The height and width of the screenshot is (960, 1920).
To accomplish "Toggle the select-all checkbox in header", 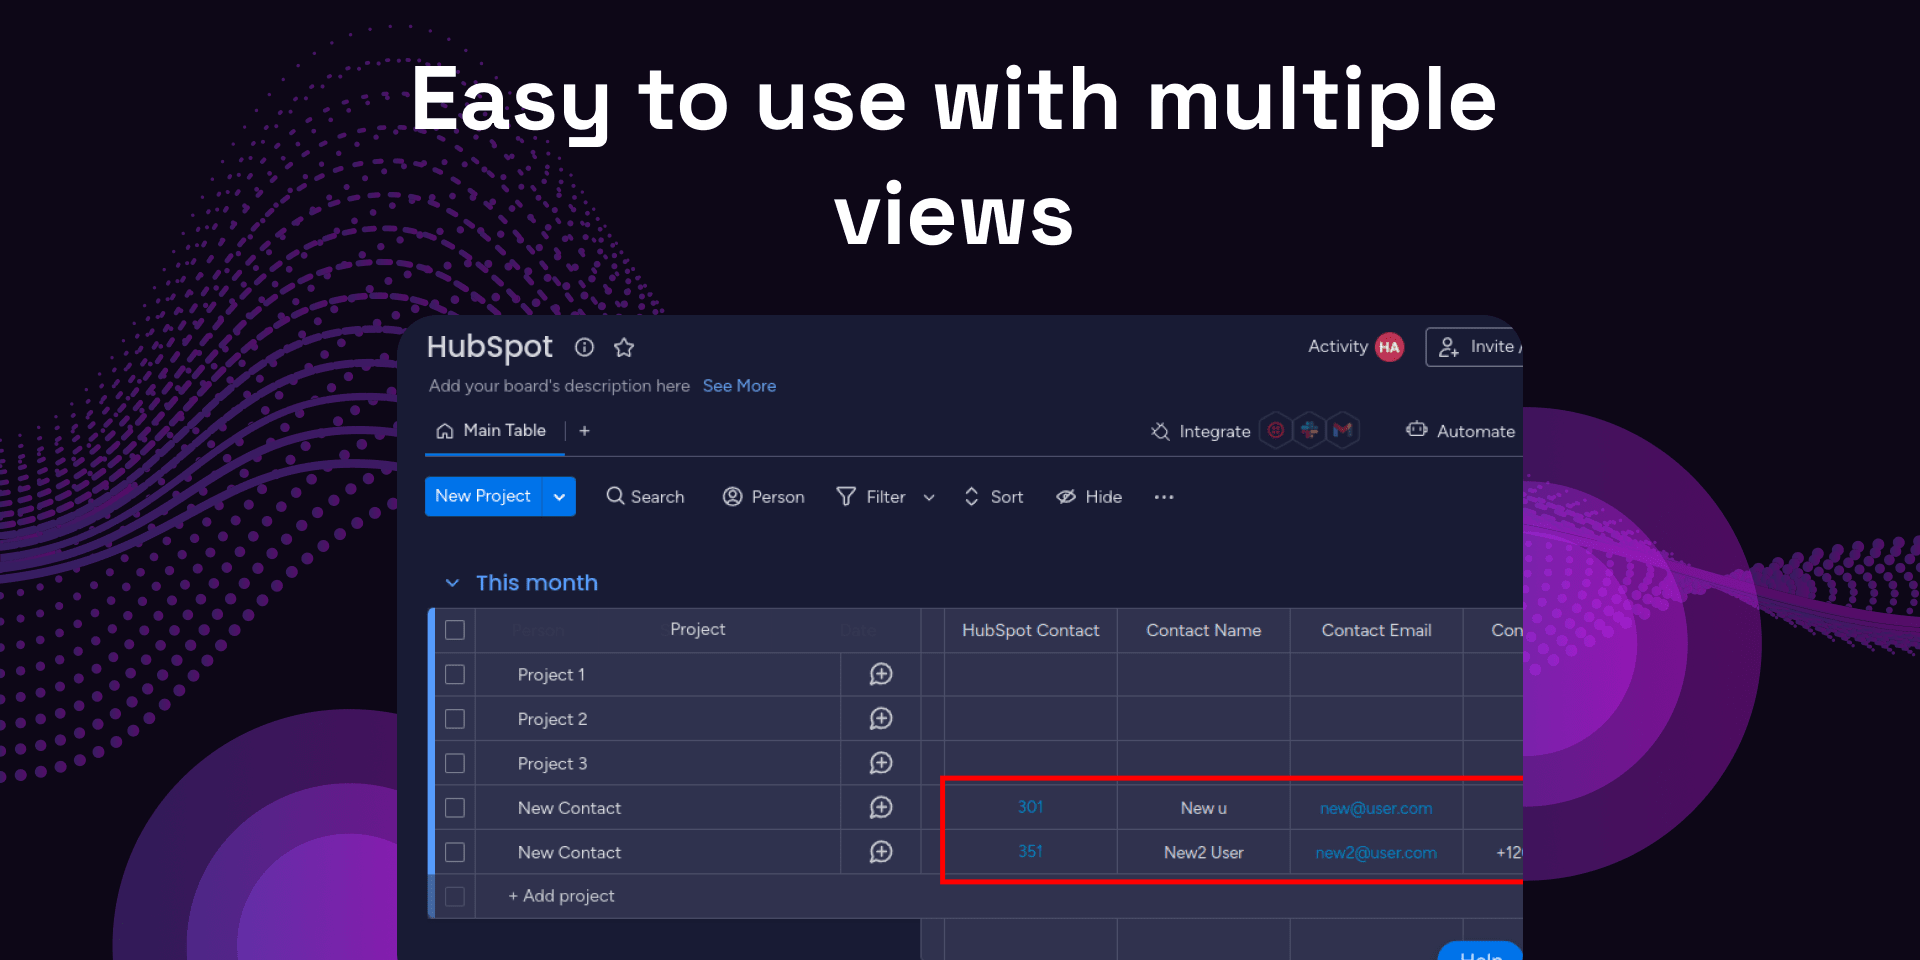I will [x=455, y=630].
